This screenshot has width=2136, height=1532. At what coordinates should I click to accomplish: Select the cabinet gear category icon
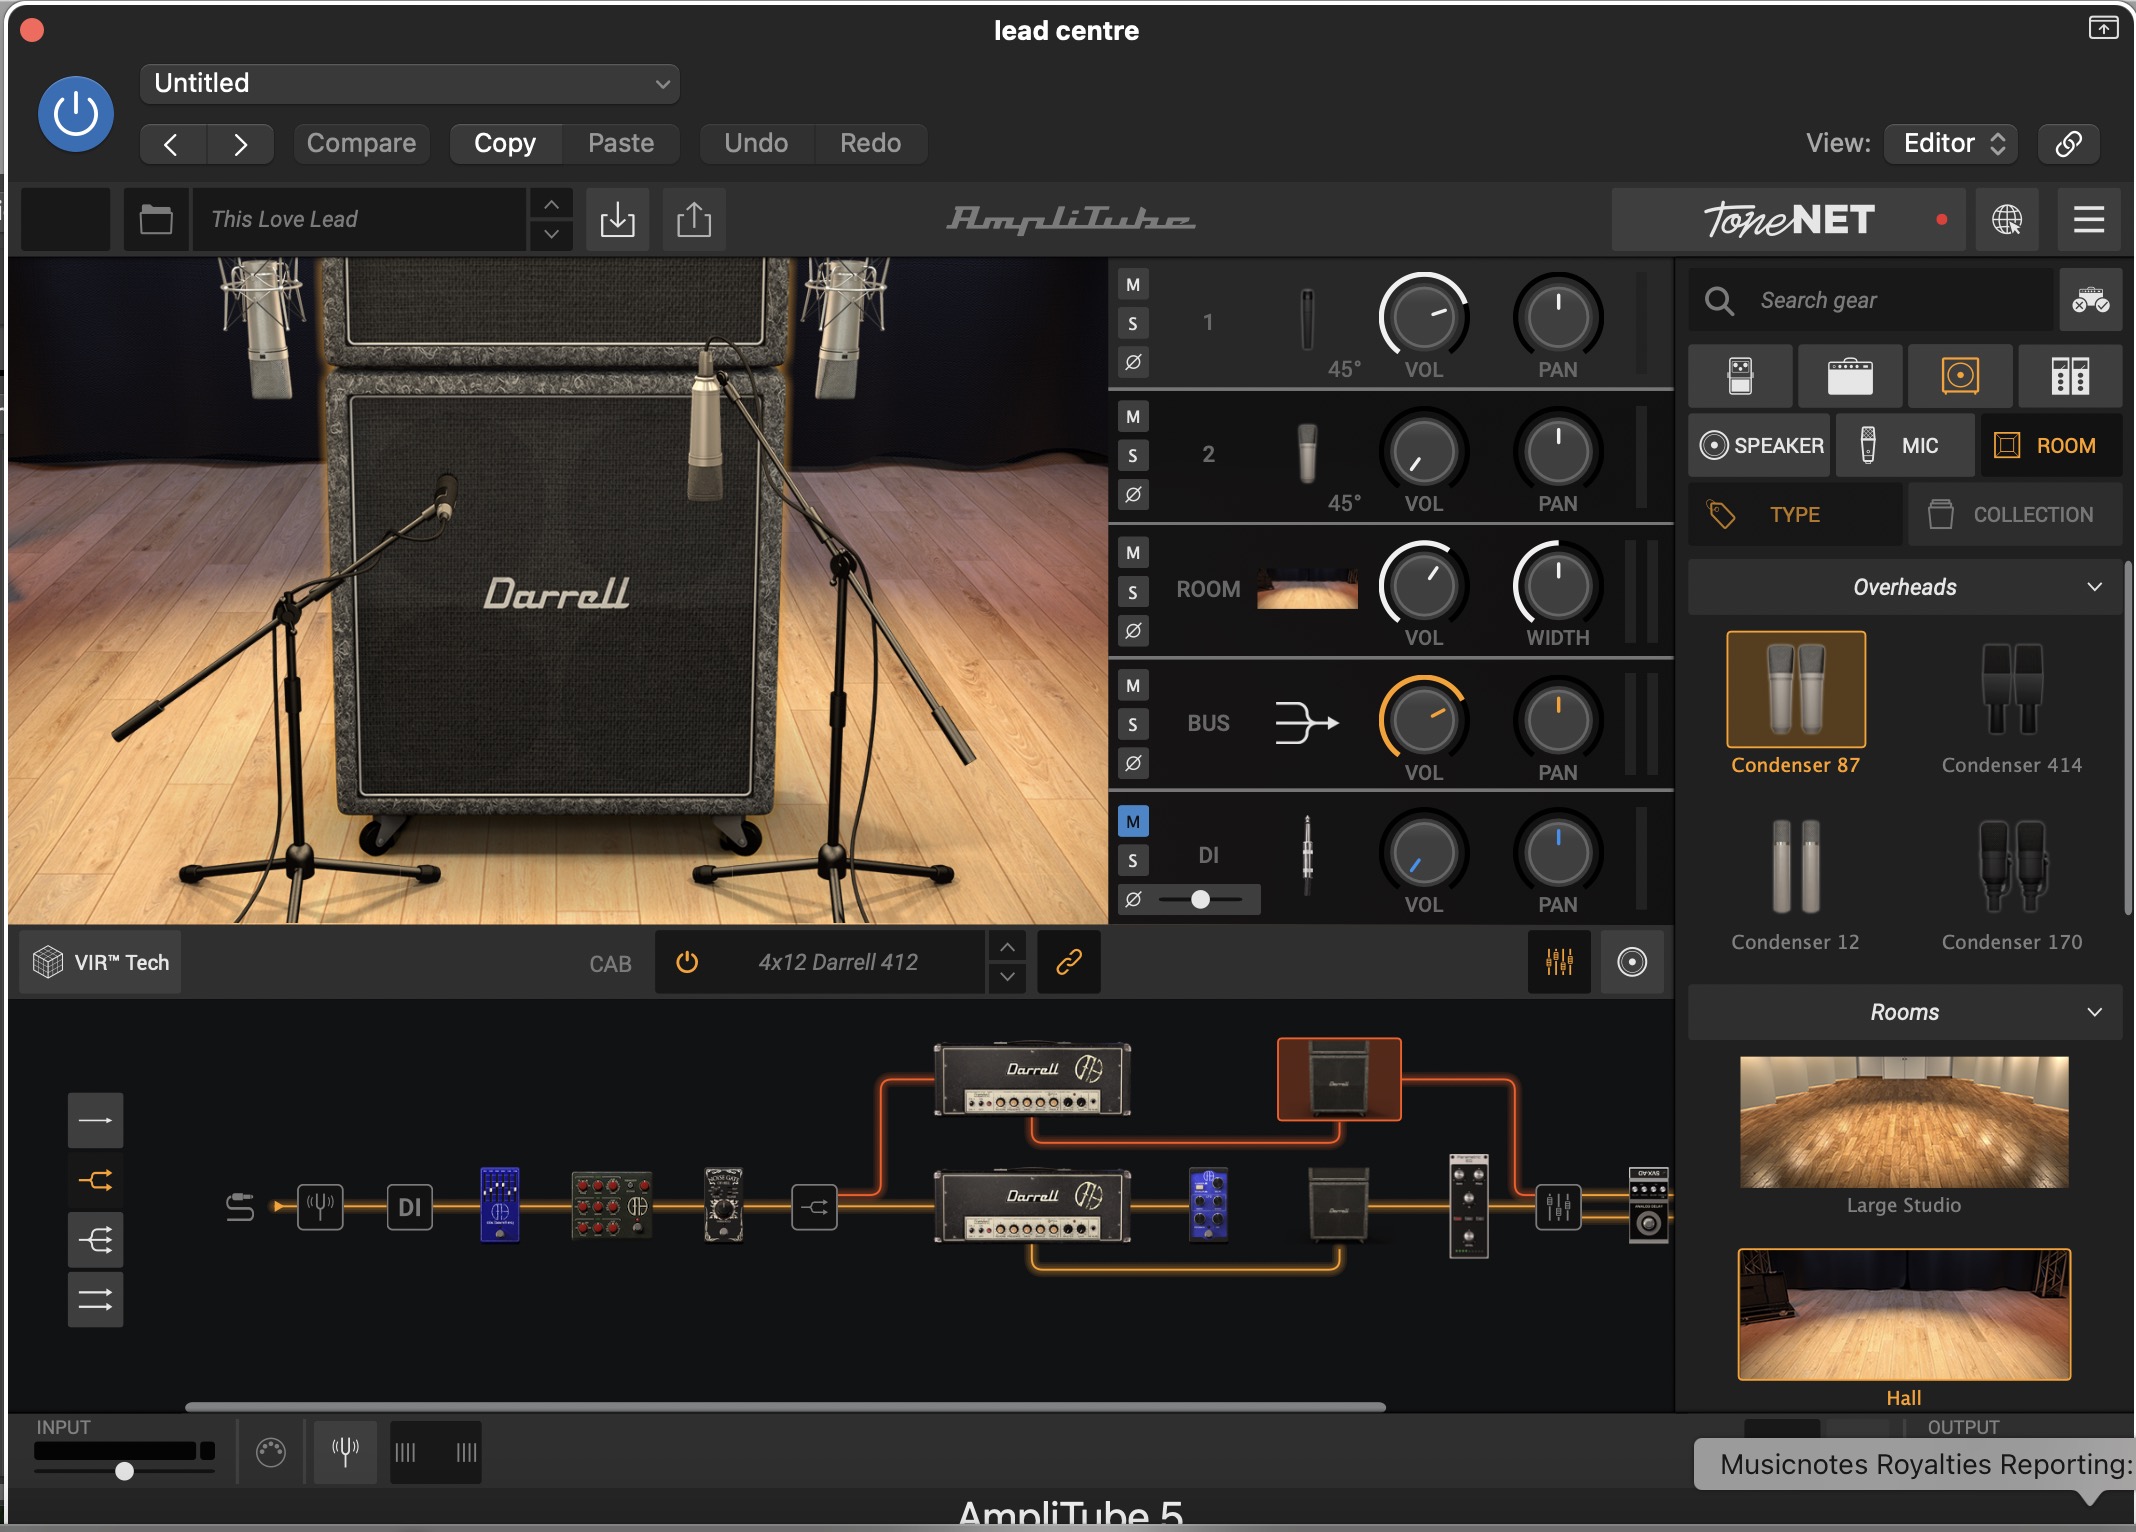point(1960,376)
